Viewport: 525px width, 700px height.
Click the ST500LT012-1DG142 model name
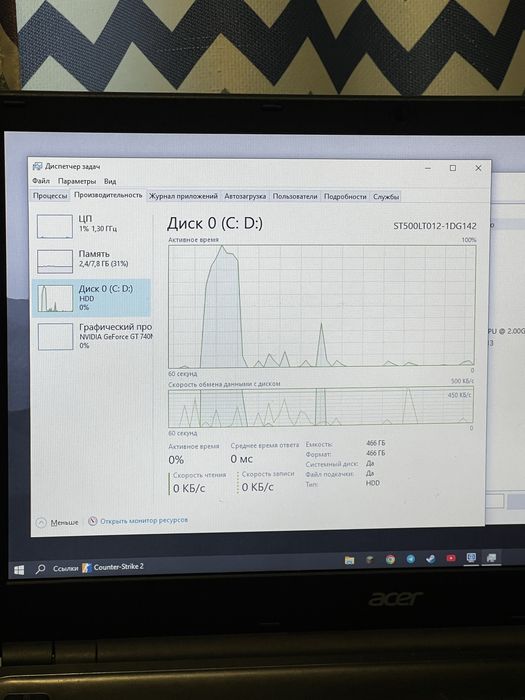(x=435, y=226)
